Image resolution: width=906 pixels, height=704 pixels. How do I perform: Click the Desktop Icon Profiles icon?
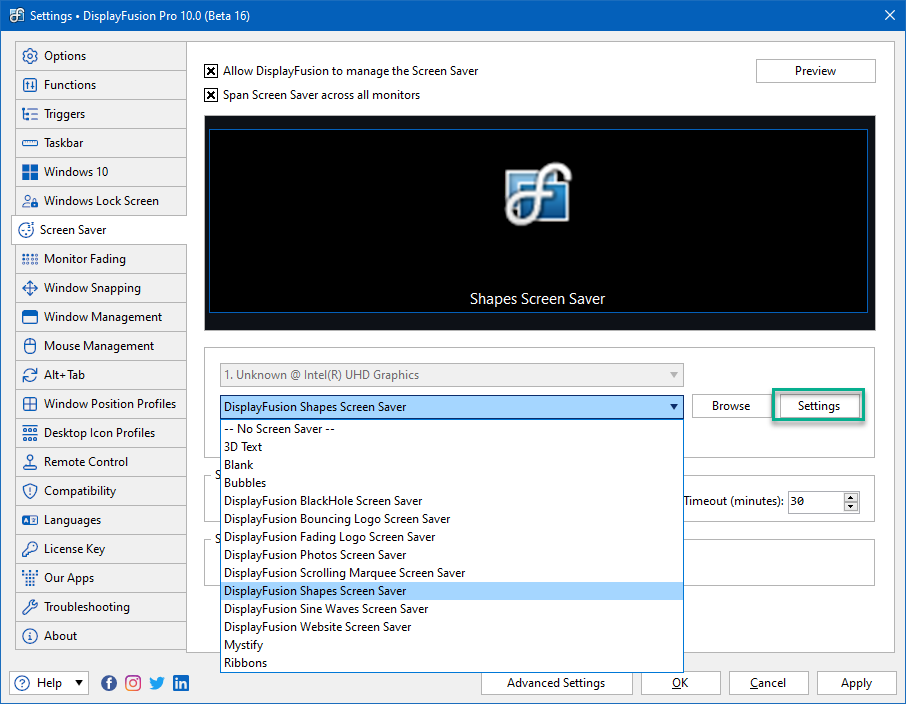tap(29, 433)
